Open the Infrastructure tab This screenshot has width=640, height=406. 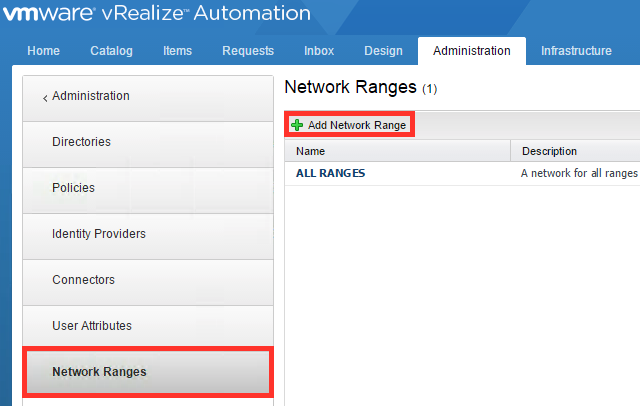pyautogui.click(x=576, y=51)
